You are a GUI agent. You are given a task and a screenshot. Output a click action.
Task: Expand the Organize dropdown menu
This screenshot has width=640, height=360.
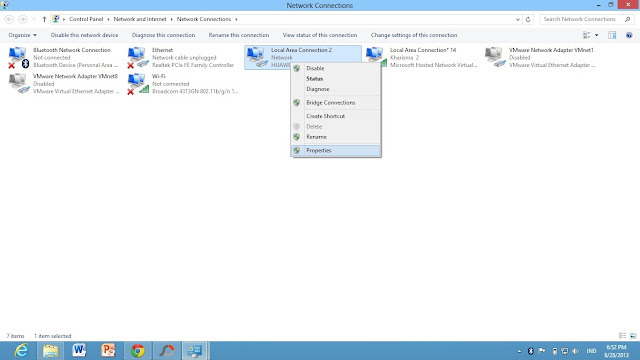tap(22, 35)
